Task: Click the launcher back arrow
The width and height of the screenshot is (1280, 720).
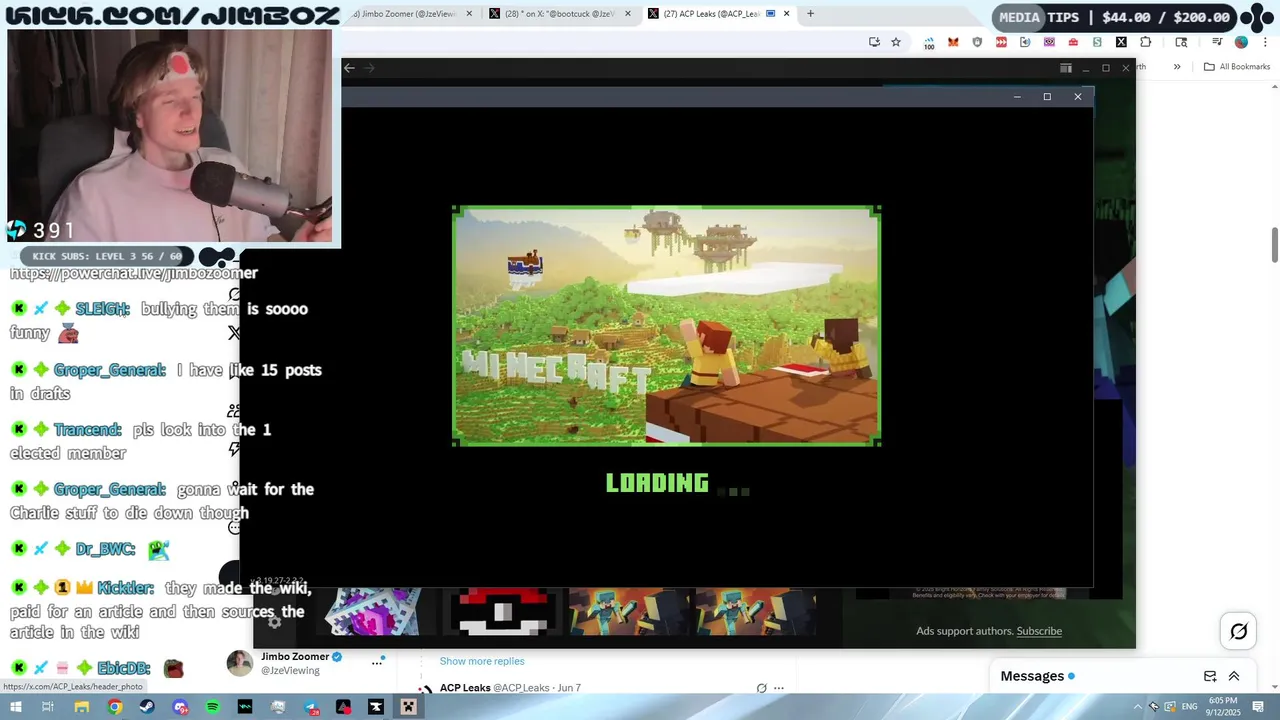Action: (x=349, y=68)
